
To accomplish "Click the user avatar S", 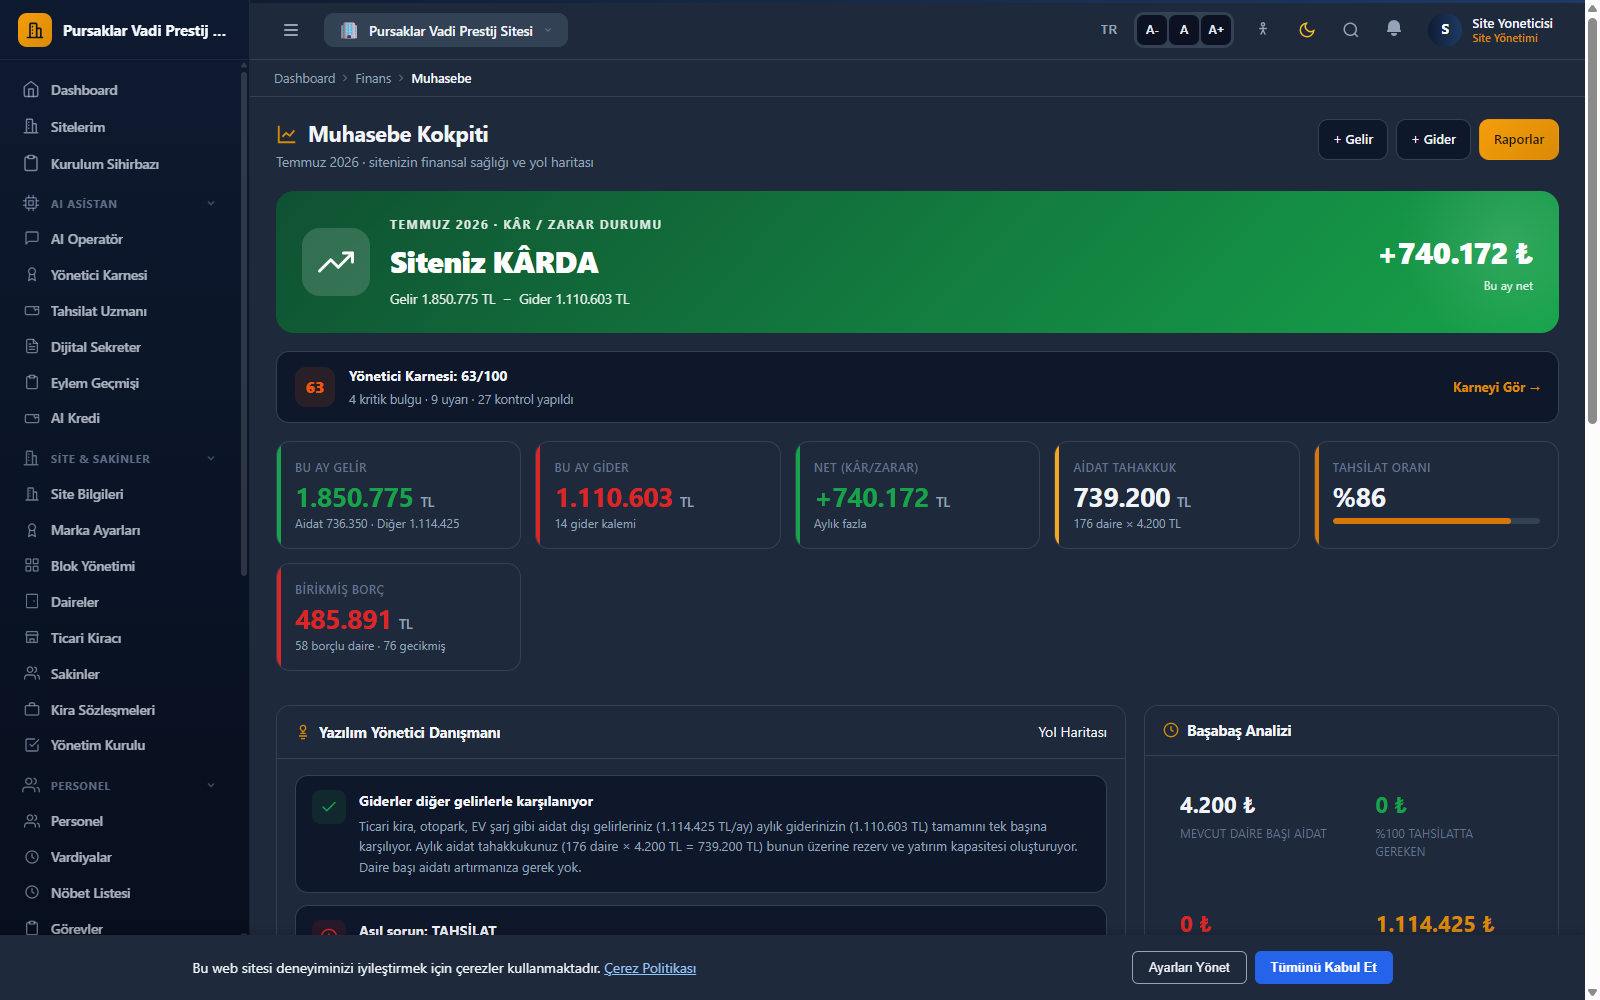I will pyautogui.click(x=1445, y=30).
